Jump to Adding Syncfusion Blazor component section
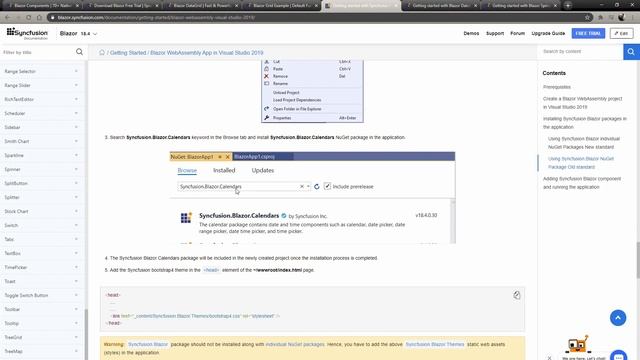The height and width of the screenshot is (360, 640). [582, 183]
